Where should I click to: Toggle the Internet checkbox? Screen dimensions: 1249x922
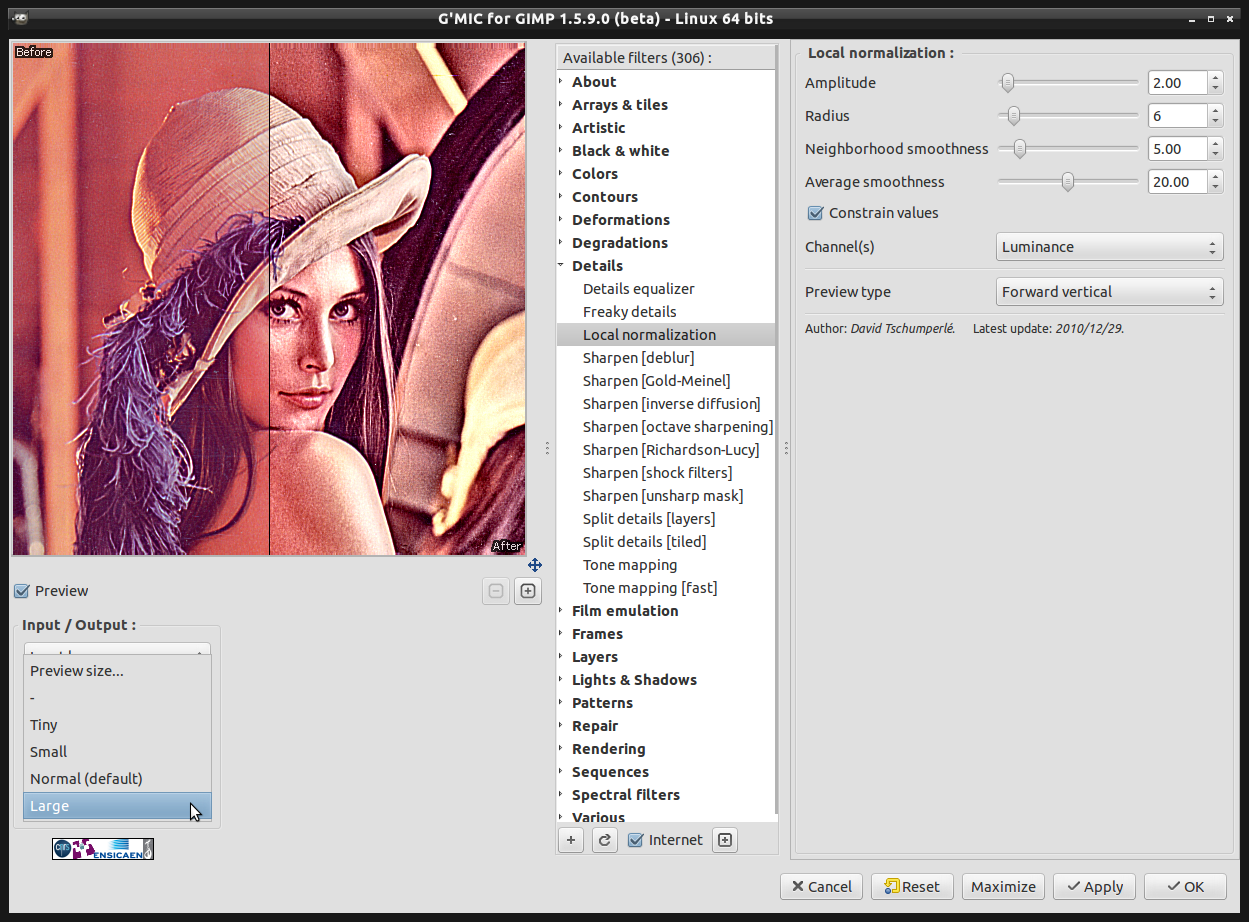(635, 840)
